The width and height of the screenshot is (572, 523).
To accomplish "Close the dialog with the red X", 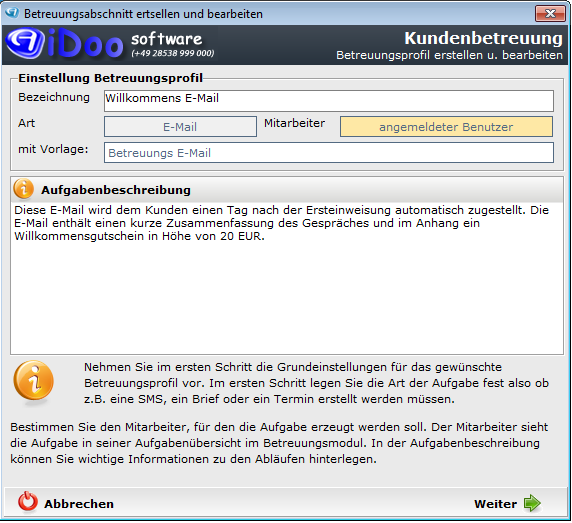I will coord(550,13).
